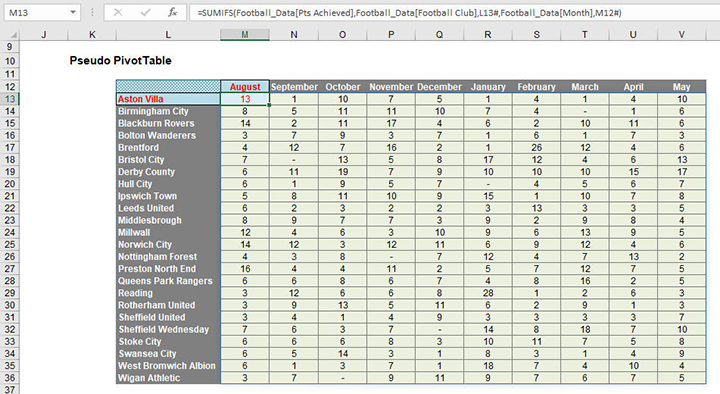Click Derby County's October value 19
Image resolution: width=720 pixels, height=394 pixels.
(343, 172)
